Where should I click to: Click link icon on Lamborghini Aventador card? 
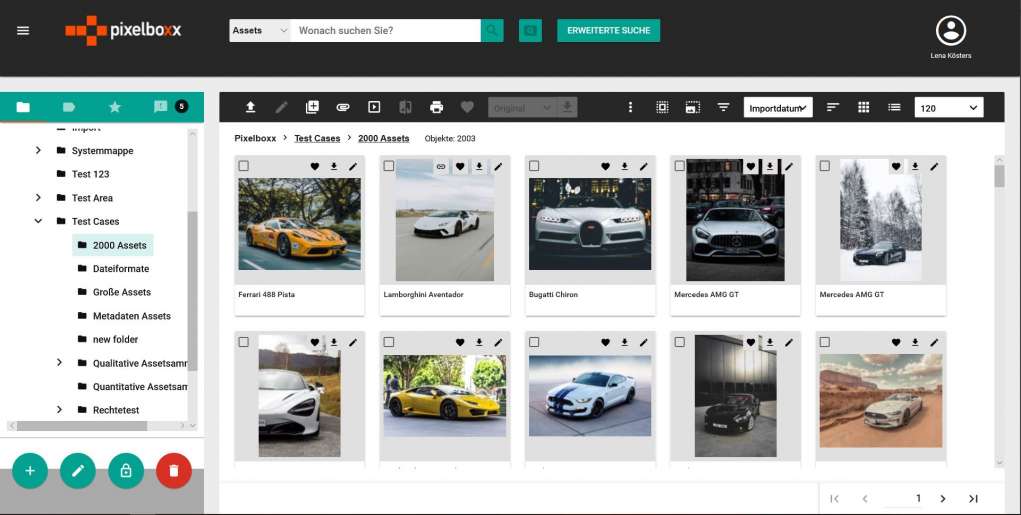coord(441,167)
